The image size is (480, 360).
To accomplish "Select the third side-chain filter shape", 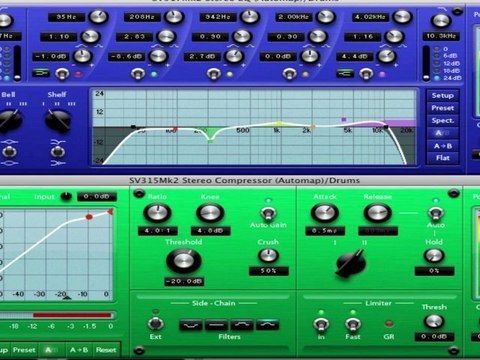I will click(x=242, y=325).
